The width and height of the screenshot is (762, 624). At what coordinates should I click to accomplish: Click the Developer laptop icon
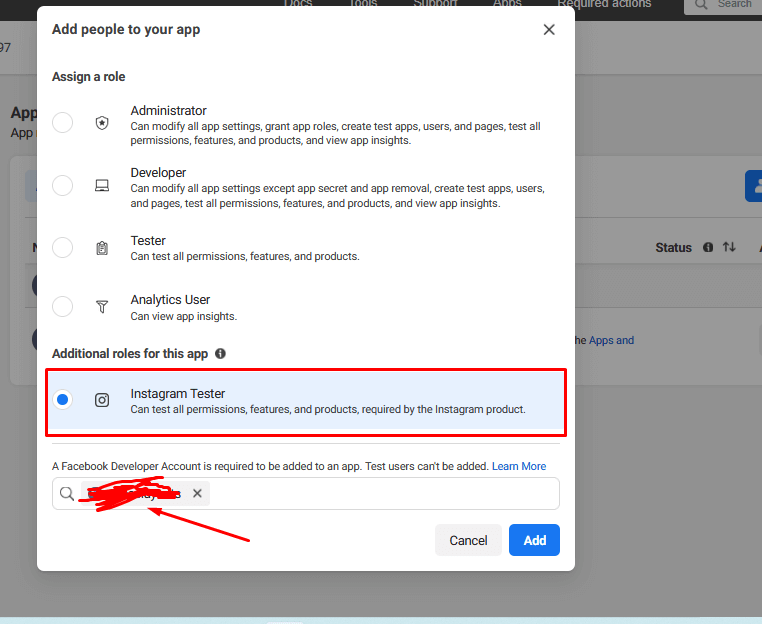click(x=102, y=185)
